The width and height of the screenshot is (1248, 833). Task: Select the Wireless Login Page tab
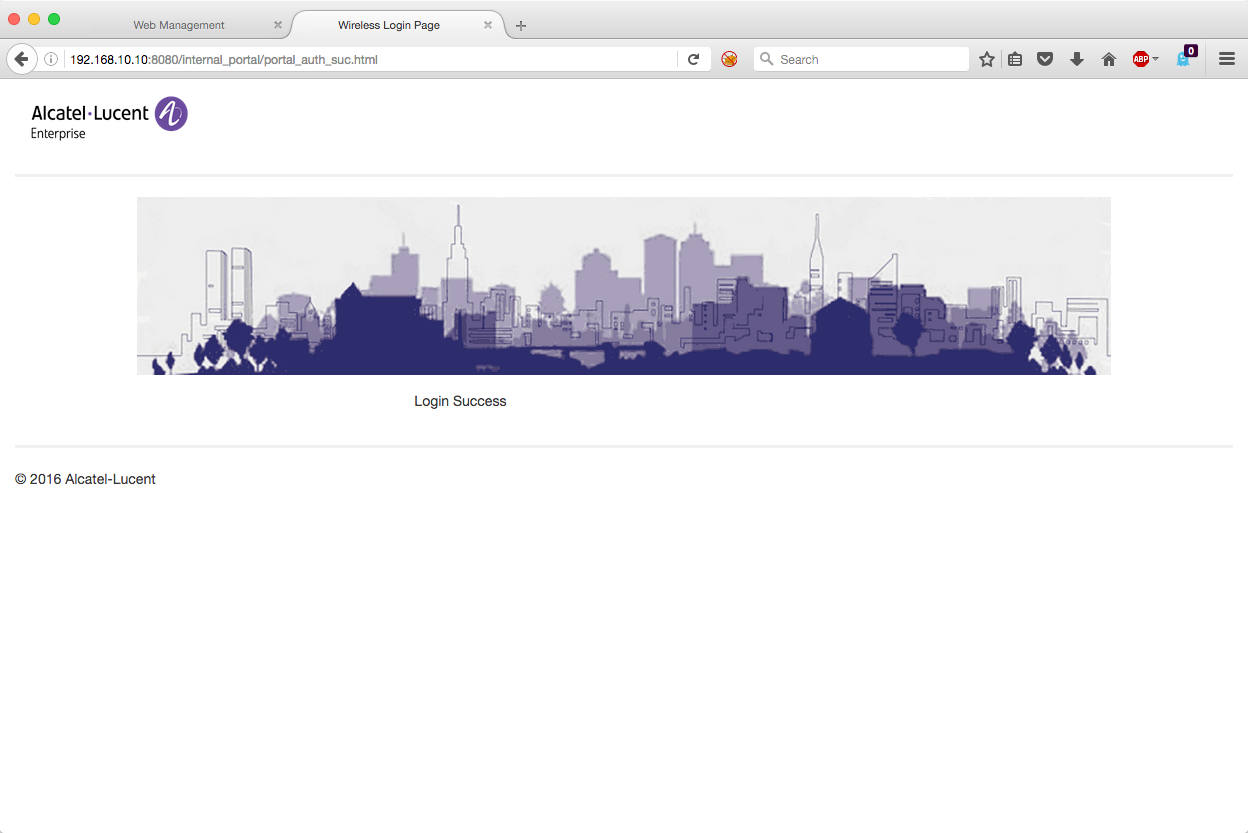pos(389,25)
